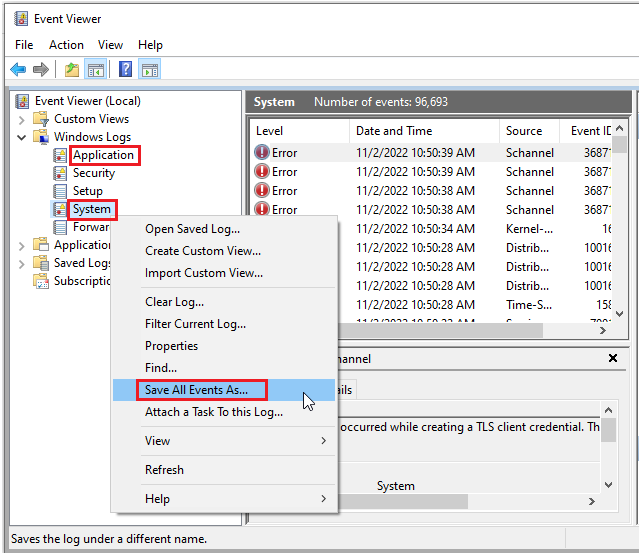Expand the Saved Logs node

[x=22, y=264]
